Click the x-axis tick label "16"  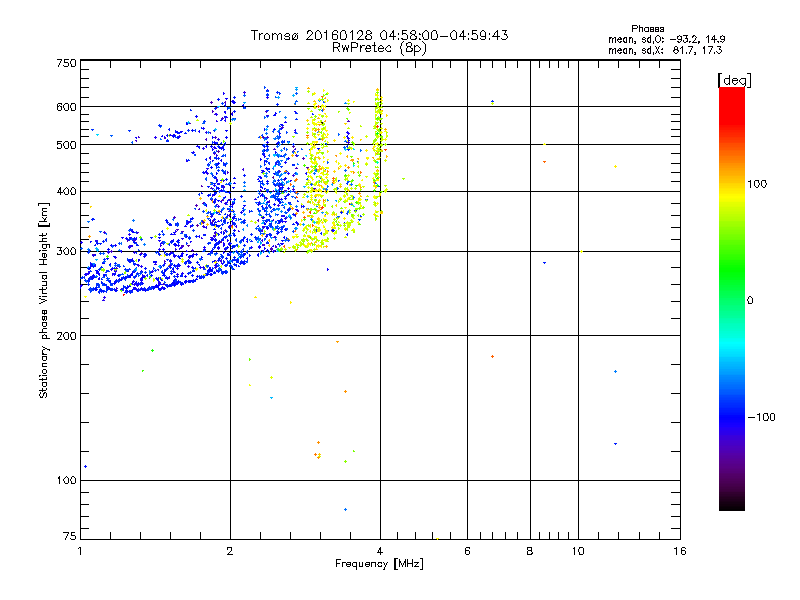click(680, 551)
